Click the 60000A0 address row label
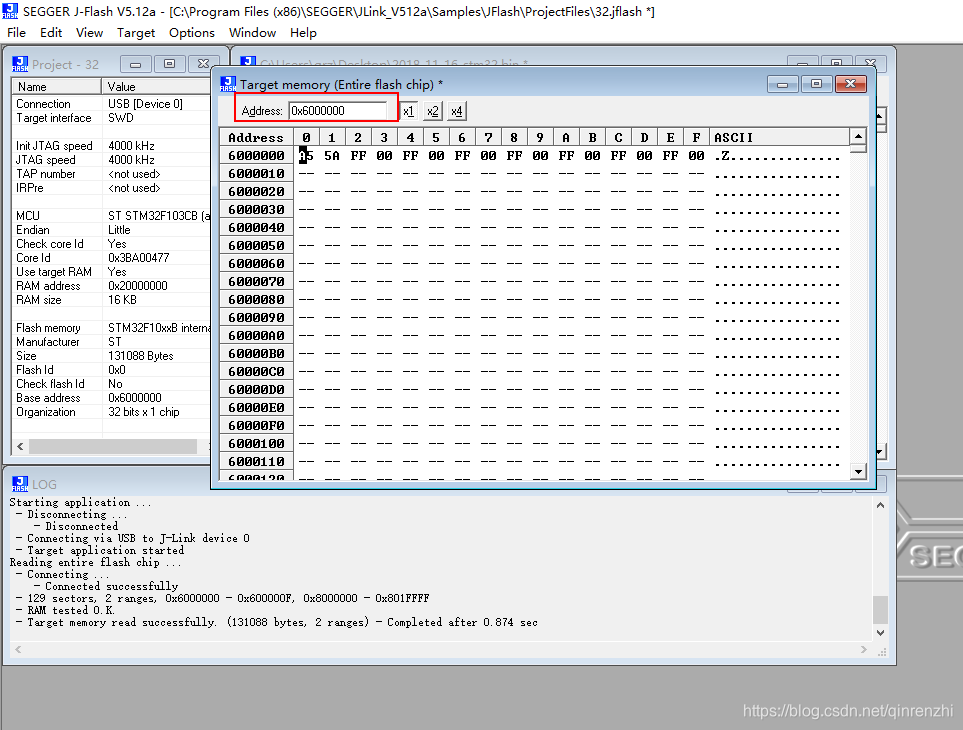 point(256,336)
